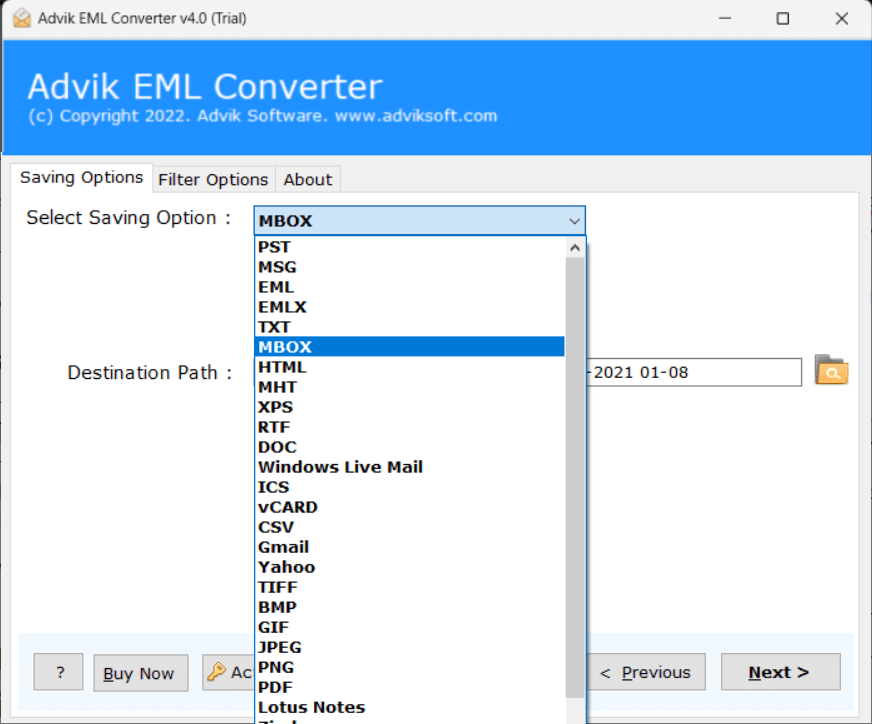Image resolution: width=872 pixels, height=724 pixels.
Task: Maximize the Advik EML Converter window
Action: tap(782, 18)
